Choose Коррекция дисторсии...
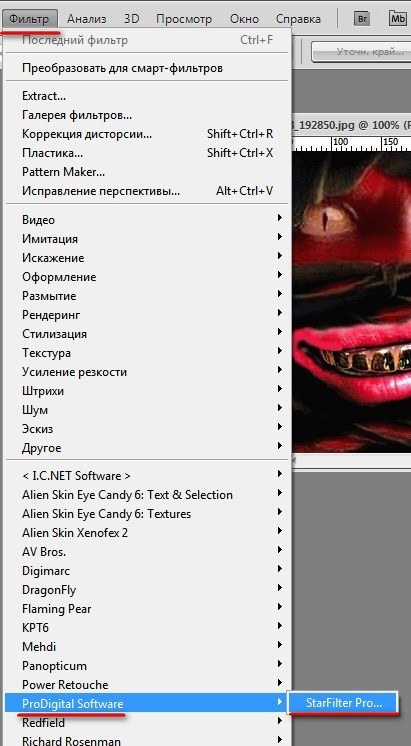411x746 pixels. coord(147,134)
